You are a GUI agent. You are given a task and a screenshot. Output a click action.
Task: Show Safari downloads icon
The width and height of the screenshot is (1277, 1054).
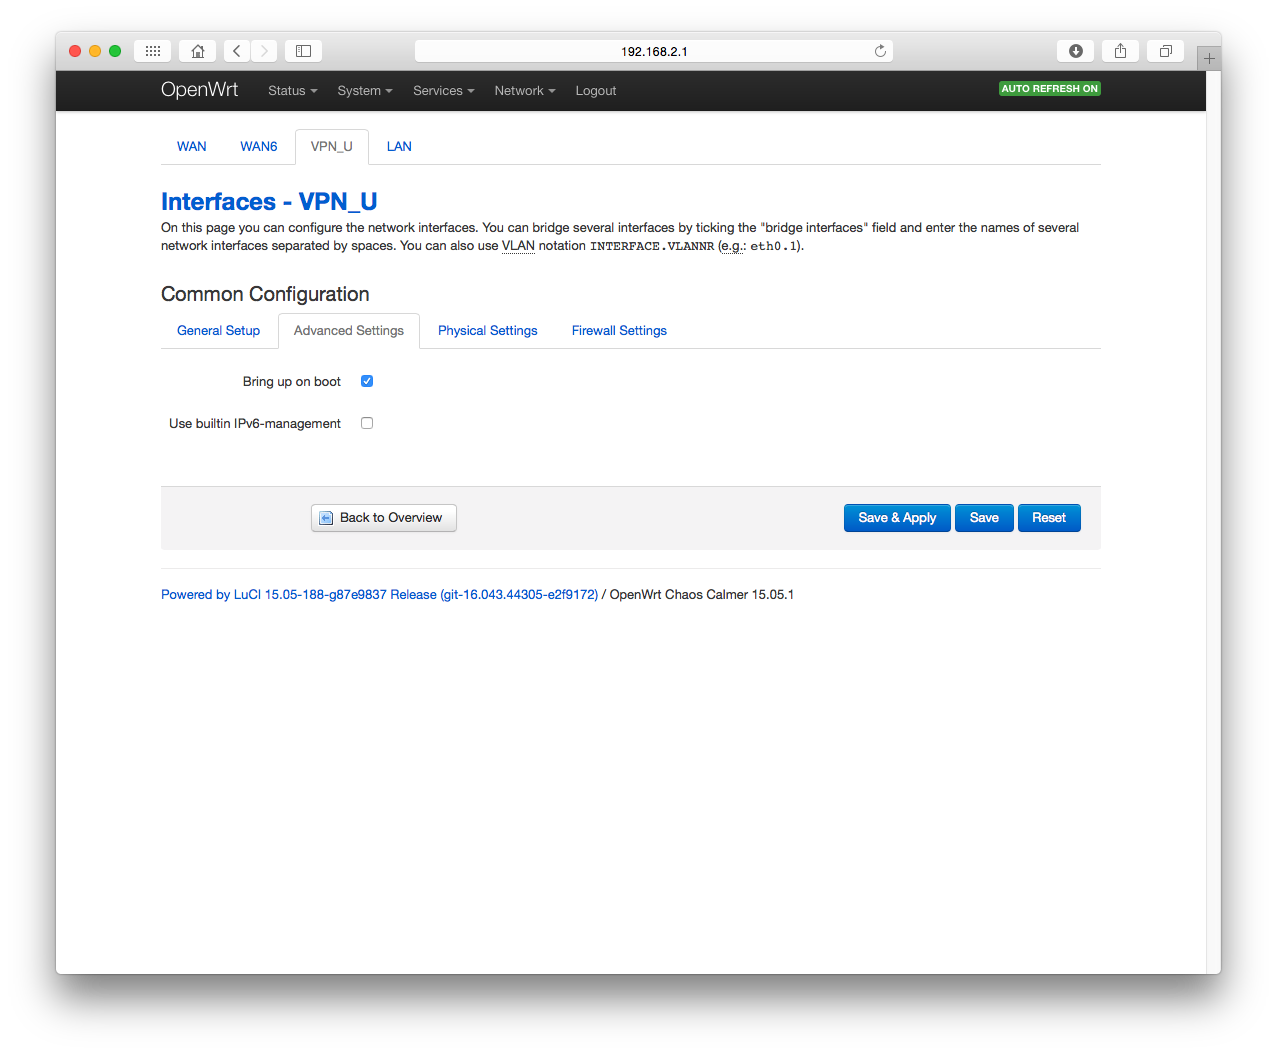[1076, 51]
